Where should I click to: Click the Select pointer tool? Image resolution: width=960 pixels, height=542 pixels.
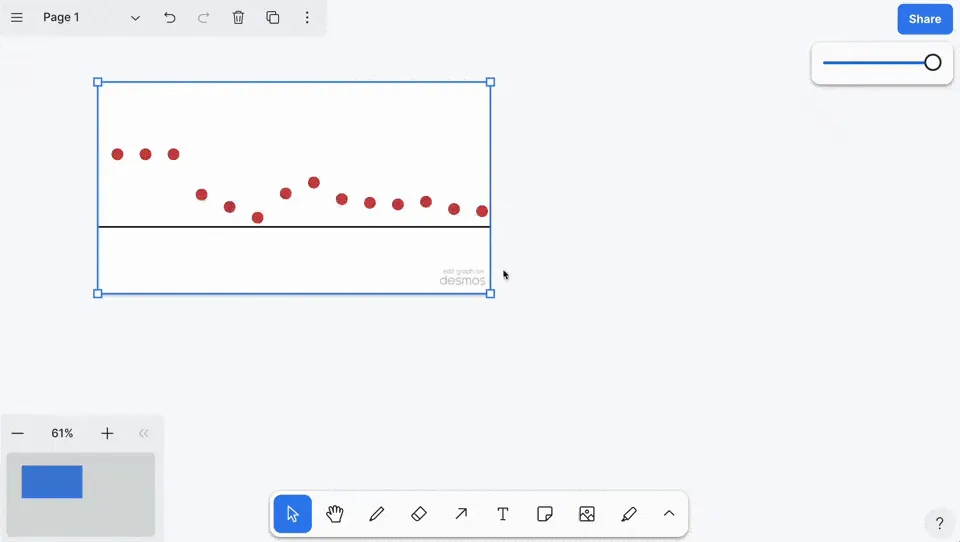pyautogui.click(x=293, y=514)
